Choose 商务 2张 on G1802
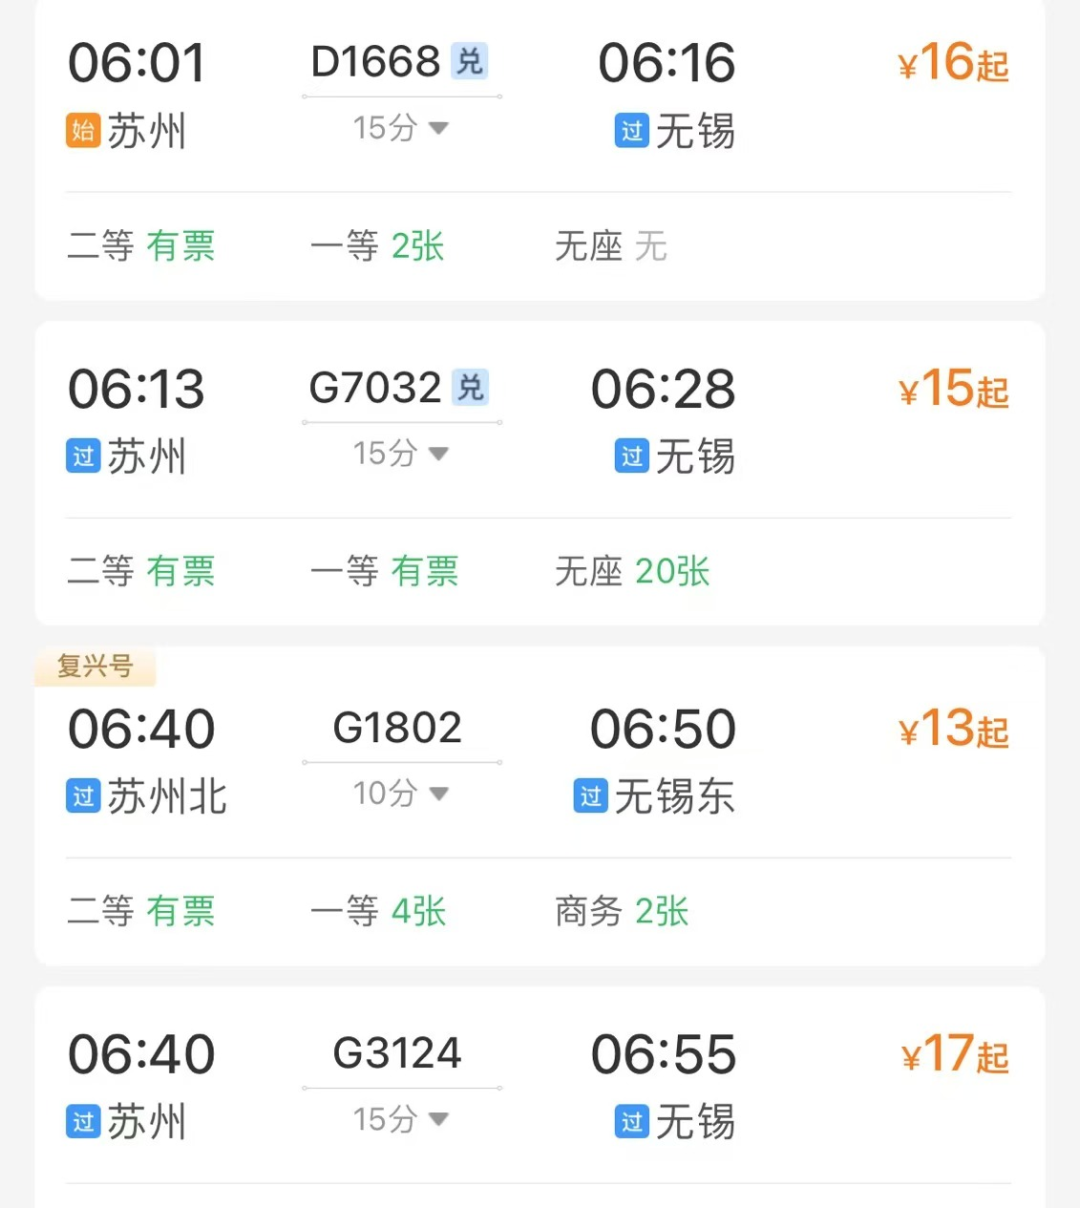 click(622, 912)
